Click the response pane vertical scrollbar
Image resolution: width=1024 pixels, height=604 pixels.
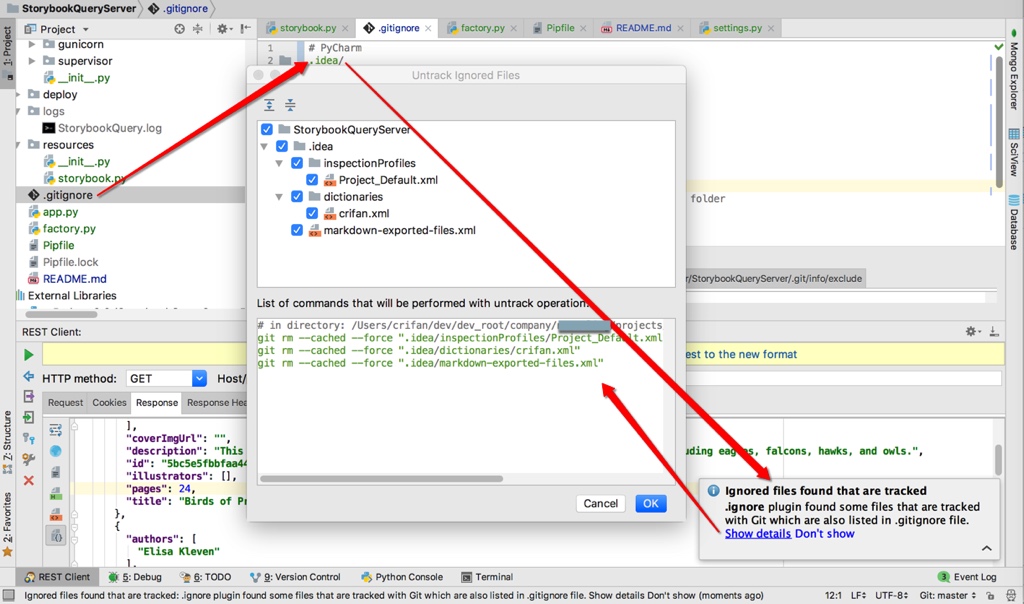(998, 460)
